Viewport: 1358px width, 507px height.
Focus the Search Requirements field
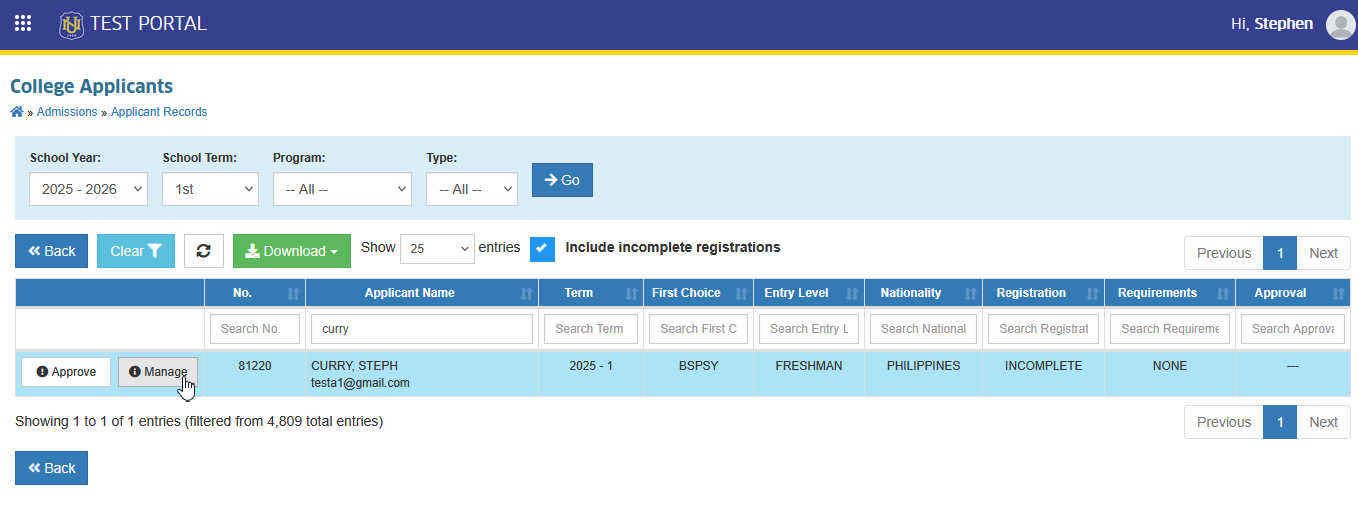[1170, 329]
